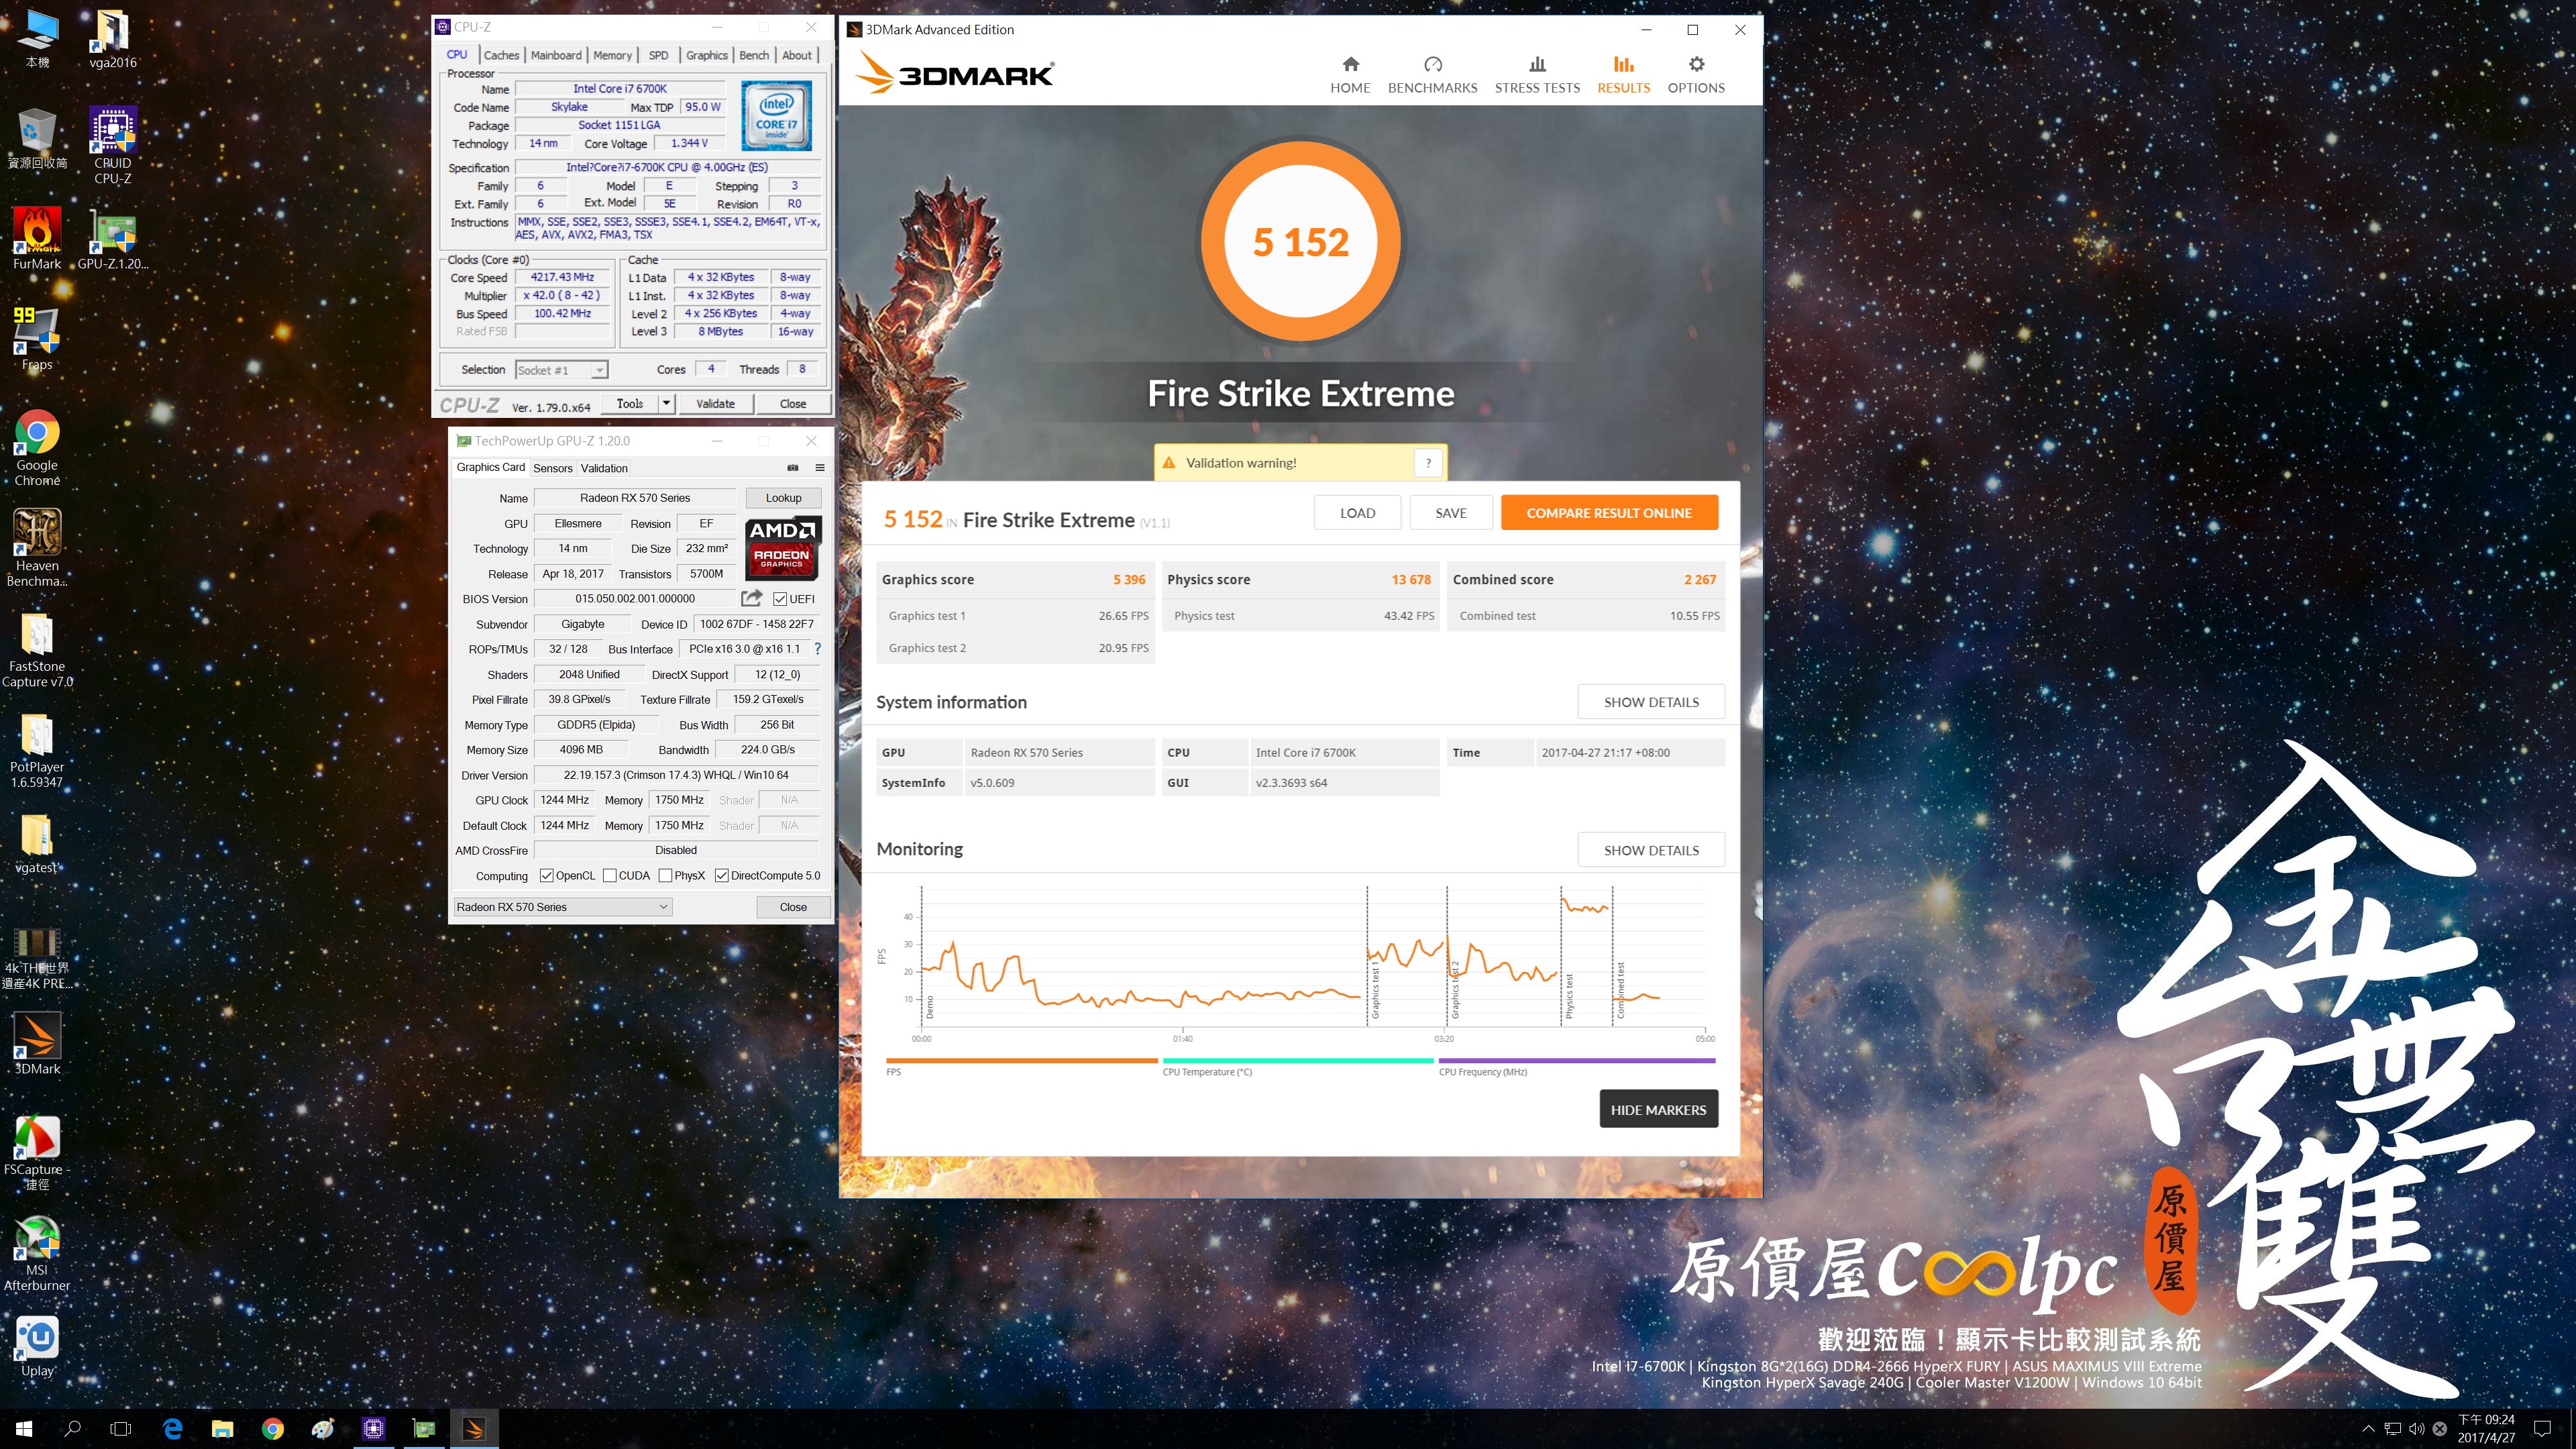Switch to the Mainboard tab in CPU-Z
The height and width of the screenshot is (1449, 2576).
(x=556, y=55)
